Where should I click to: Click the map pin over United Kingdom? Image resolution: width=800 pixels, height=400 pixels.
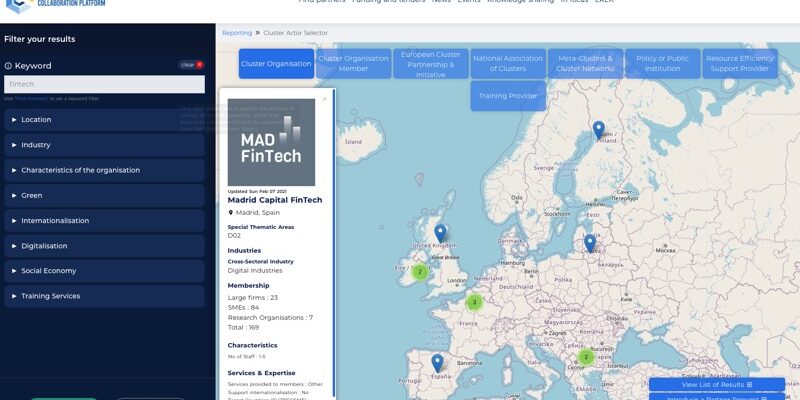(x=440, y=234)
